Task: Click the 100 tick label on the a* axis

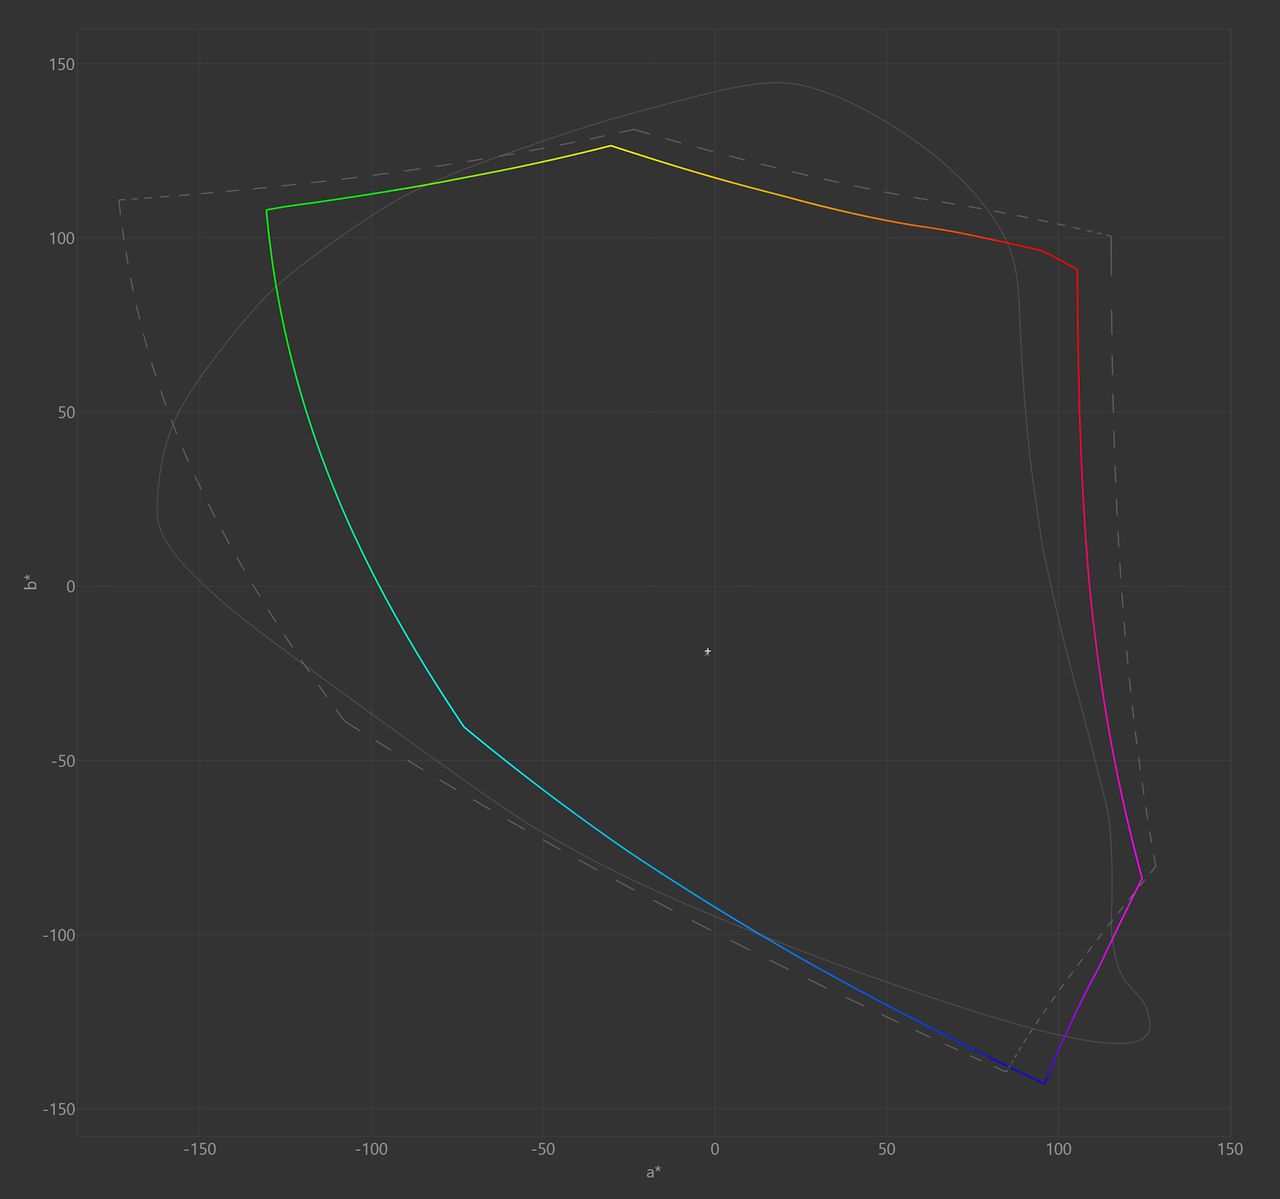Action: (1059, 1149)
